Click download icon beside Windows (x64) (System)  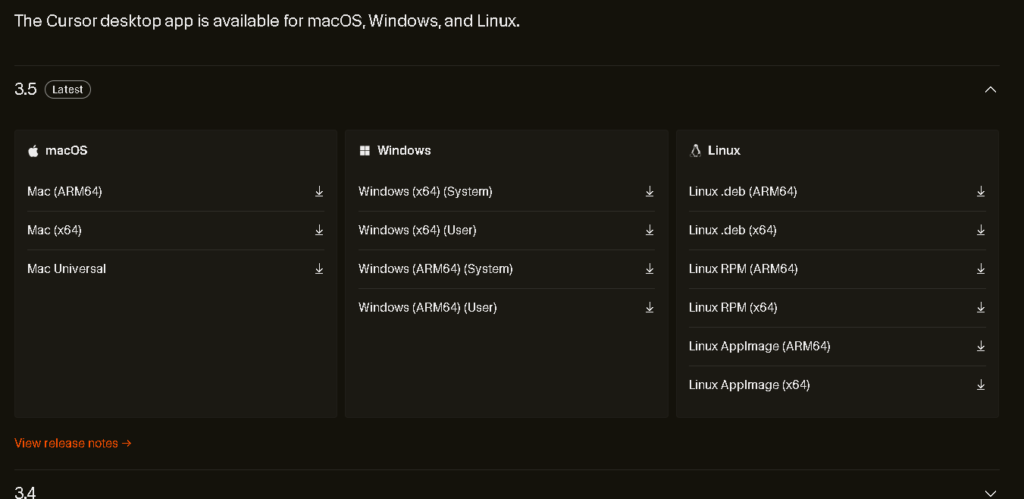tap(650, 191)
